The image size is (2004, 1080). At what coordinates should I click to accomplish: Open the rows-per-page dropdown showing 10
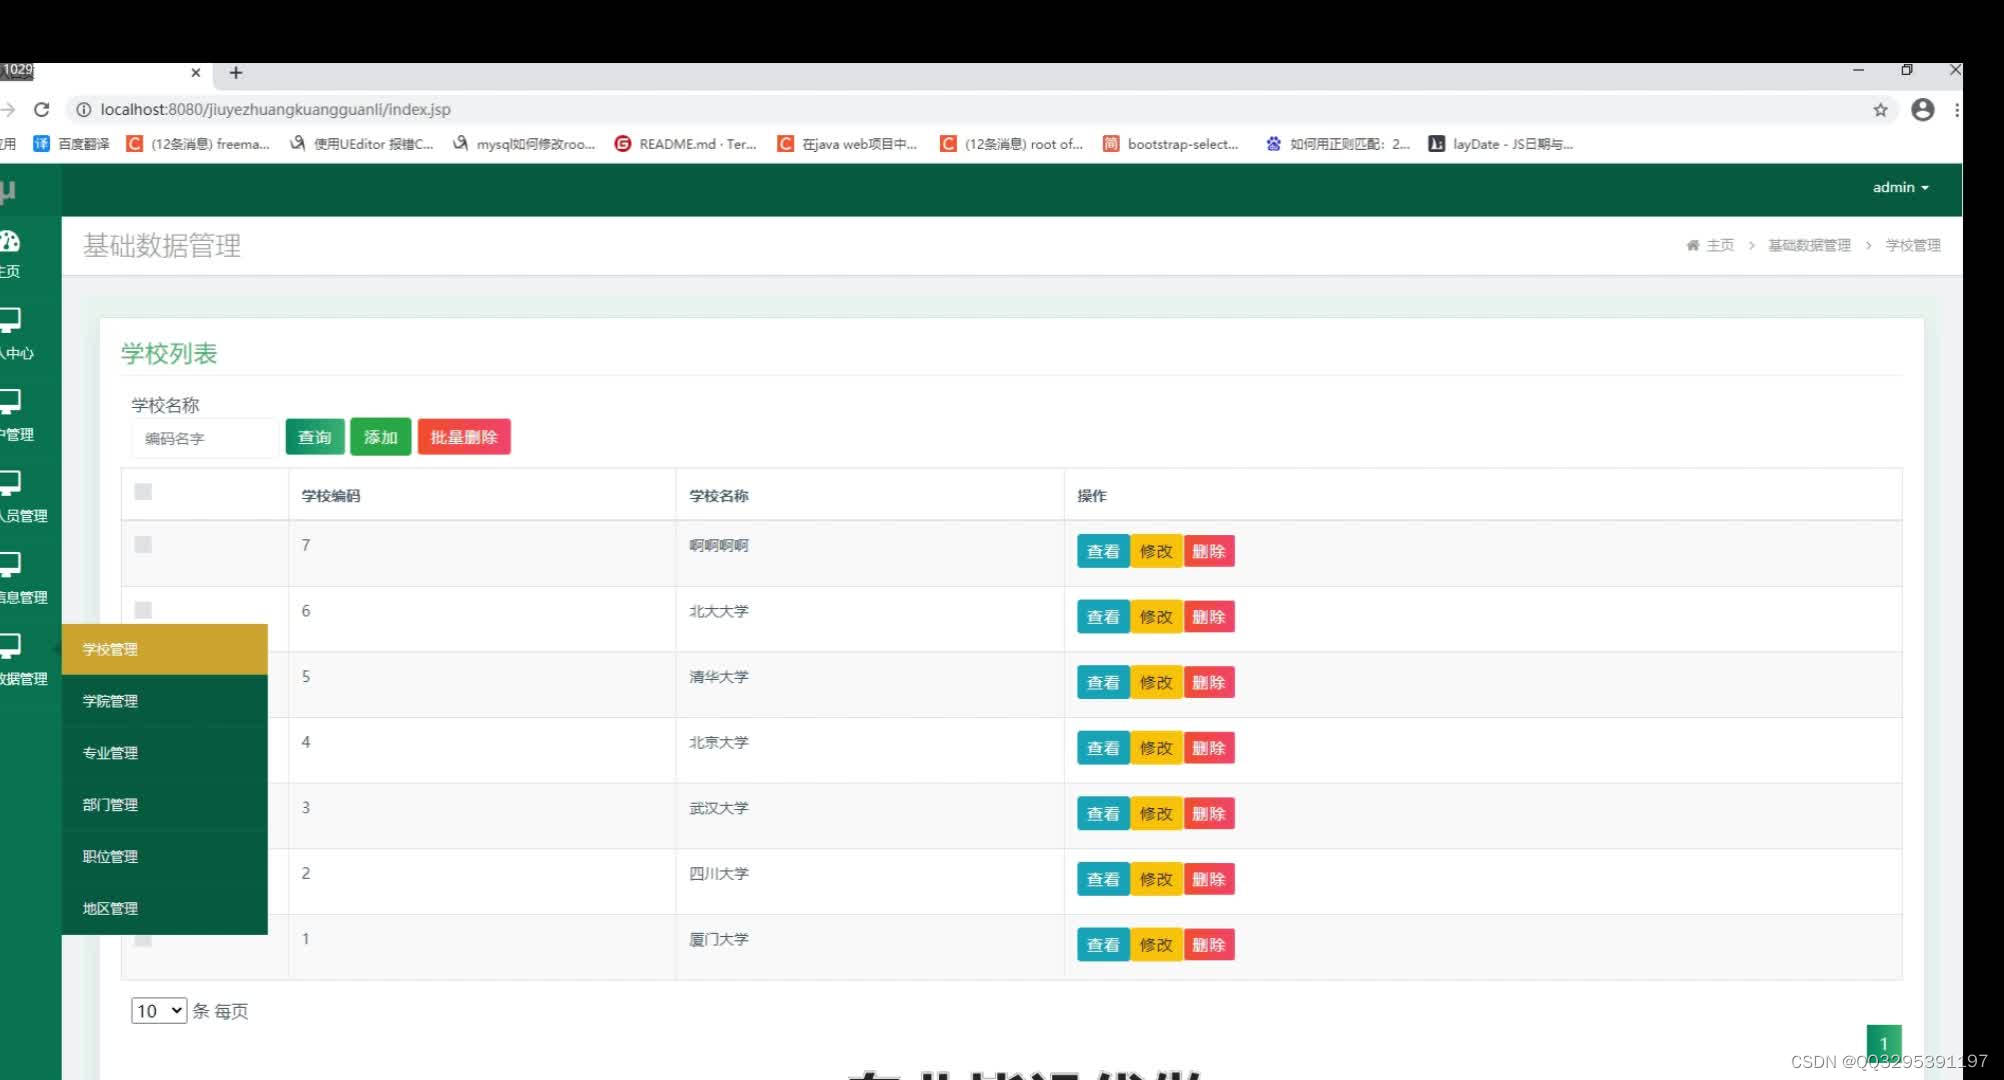pos(159,1010)
